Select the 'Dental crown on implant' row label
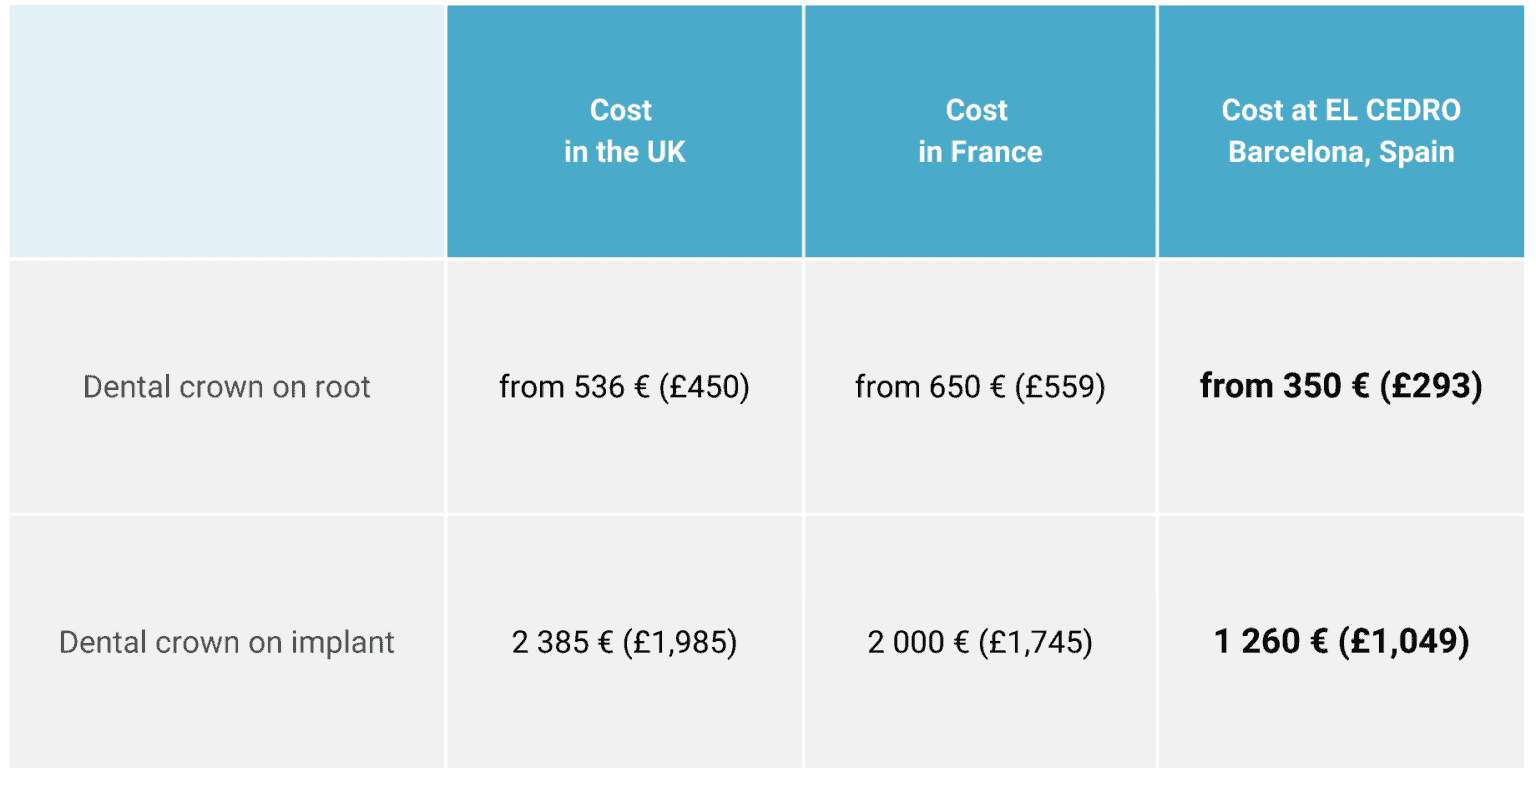Viewport: 1536px width, 793px height. 227,642
